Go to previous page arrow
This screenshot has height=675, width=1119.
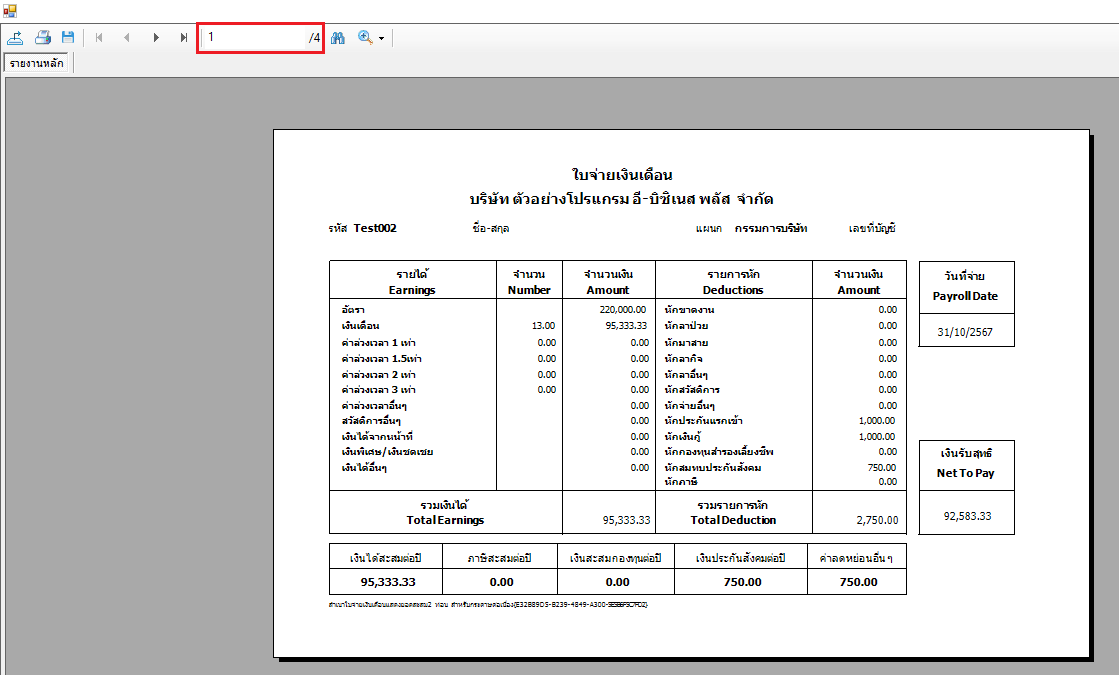(126, 38)
